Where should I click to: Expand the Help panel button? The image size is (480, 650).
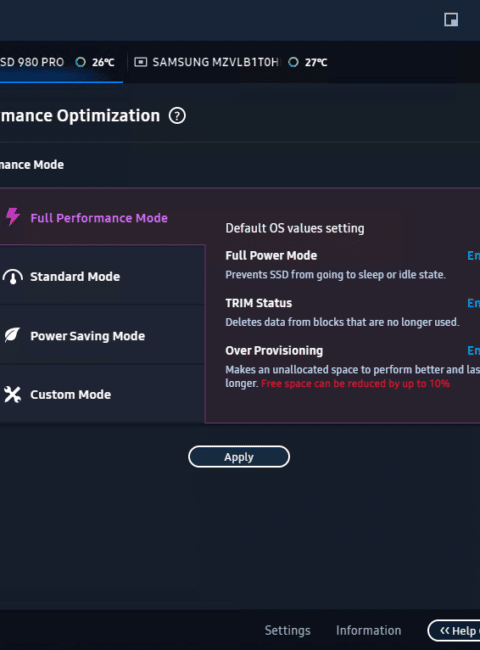coord(454,631)
